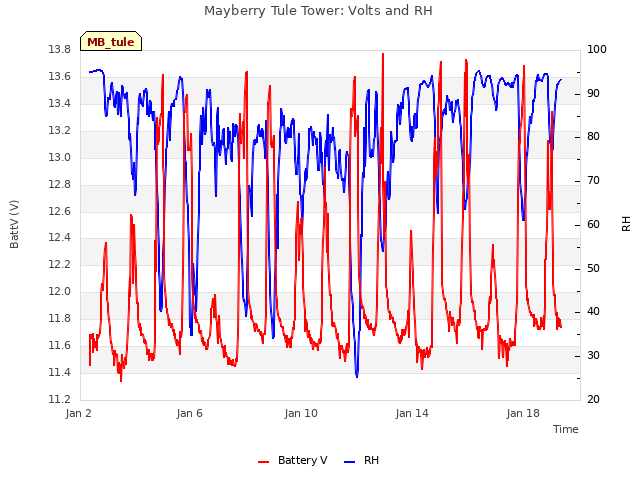Viewport: 640px width, 480px height.
Task: Toggle the Battery V legend entry
Action: pos(293,460)
